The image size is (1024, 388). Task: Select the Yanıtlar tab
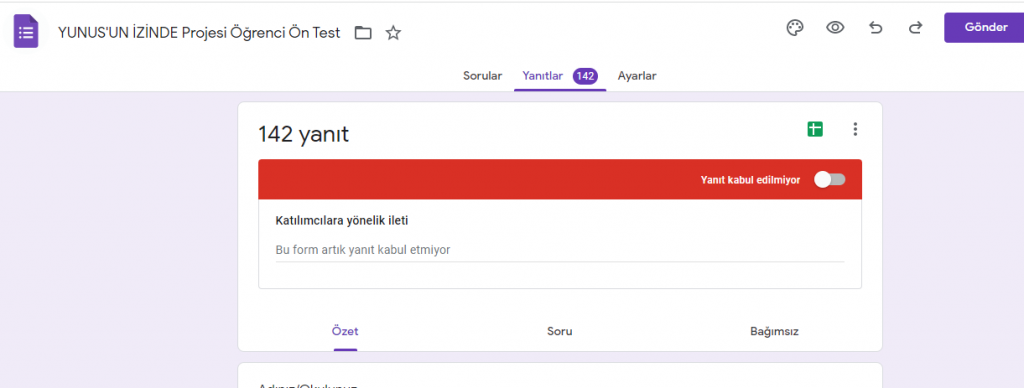coord(560,76)
